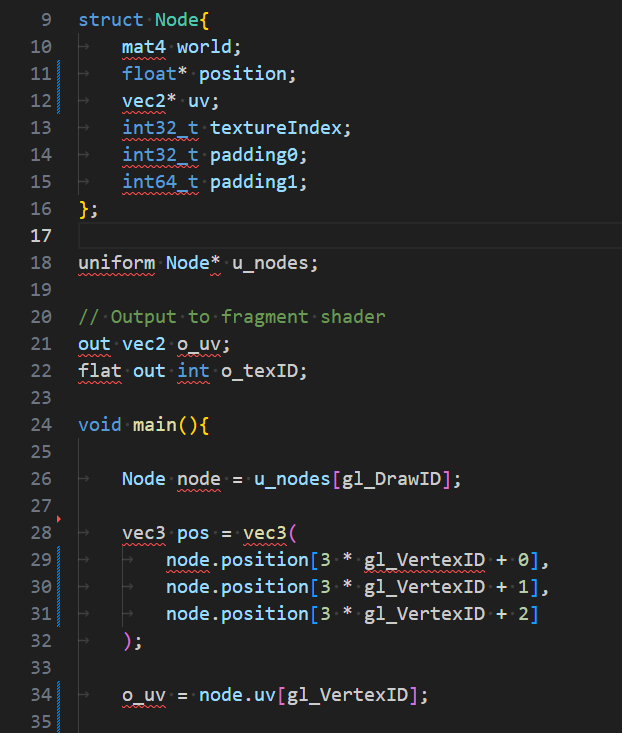The image size is (622, 733).
Task: Click line number 24 in the gutter
Action: 41,425
